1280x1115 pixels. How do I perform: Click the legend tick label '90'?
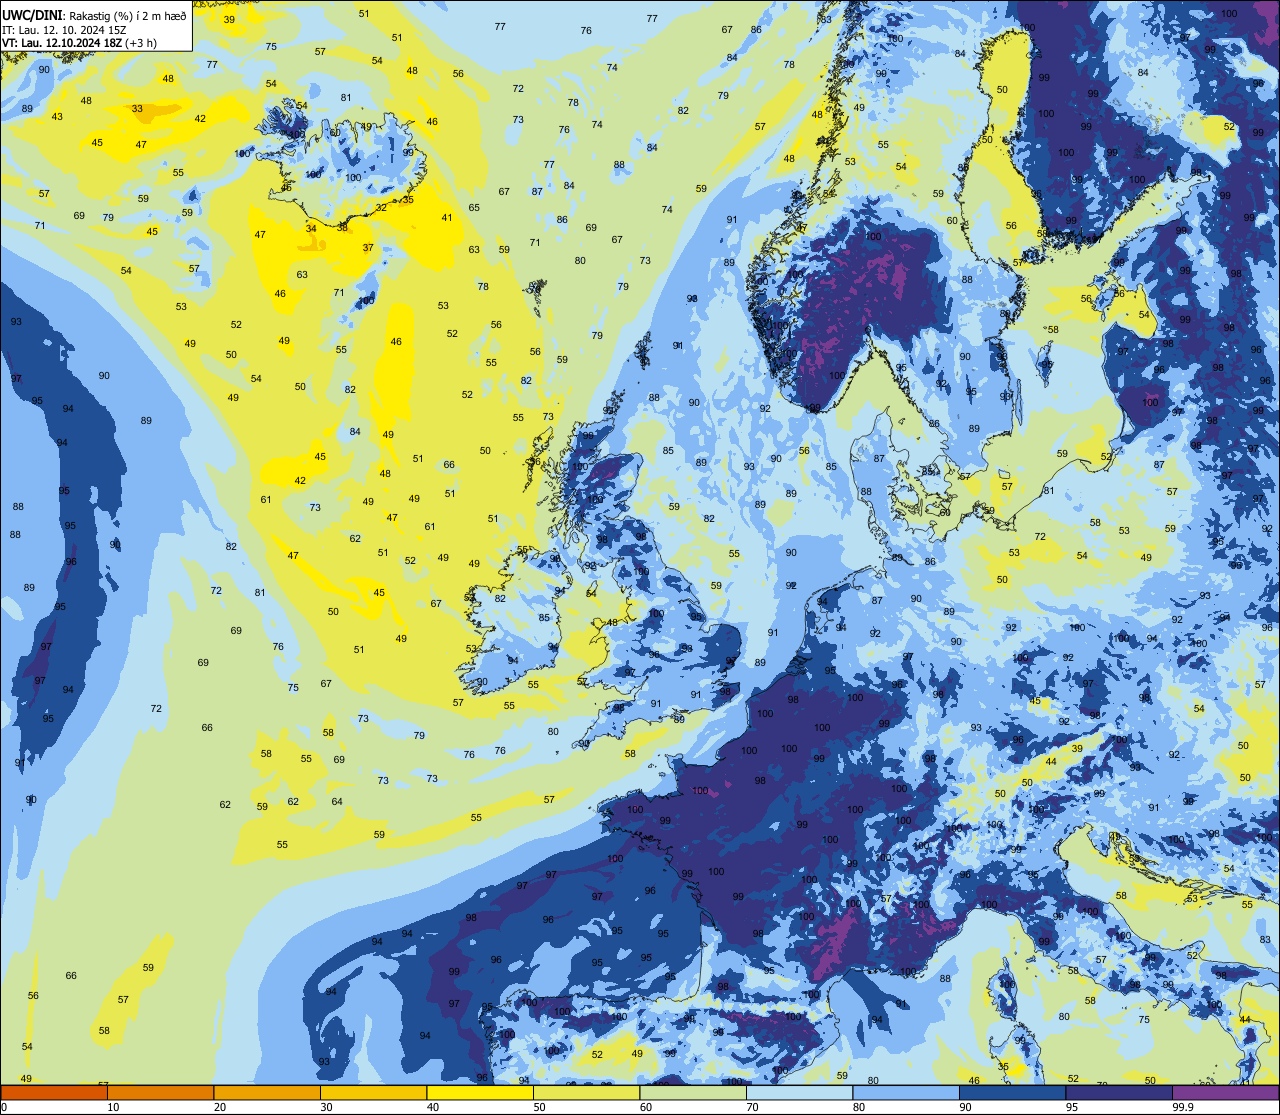pos(965,1107)
